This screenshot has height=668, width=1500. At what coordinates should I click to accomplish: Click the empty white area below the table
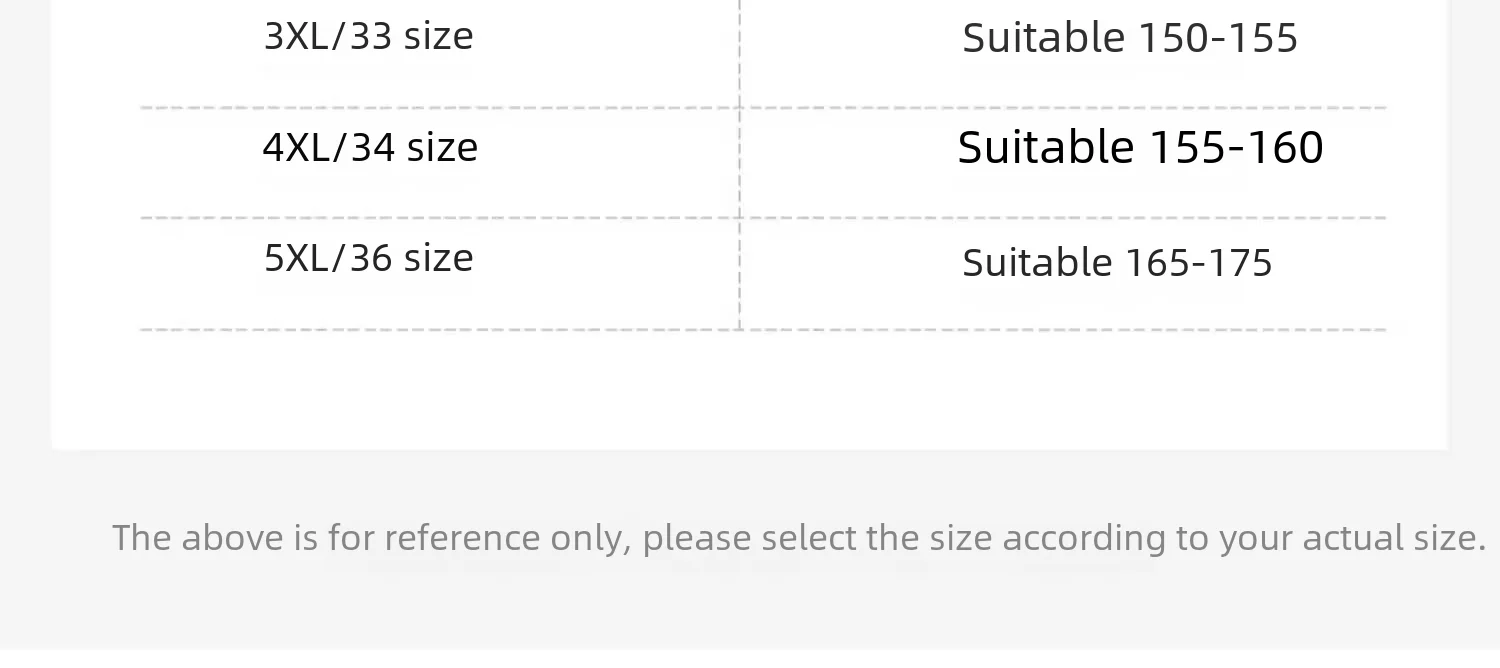tap(750, 390)
